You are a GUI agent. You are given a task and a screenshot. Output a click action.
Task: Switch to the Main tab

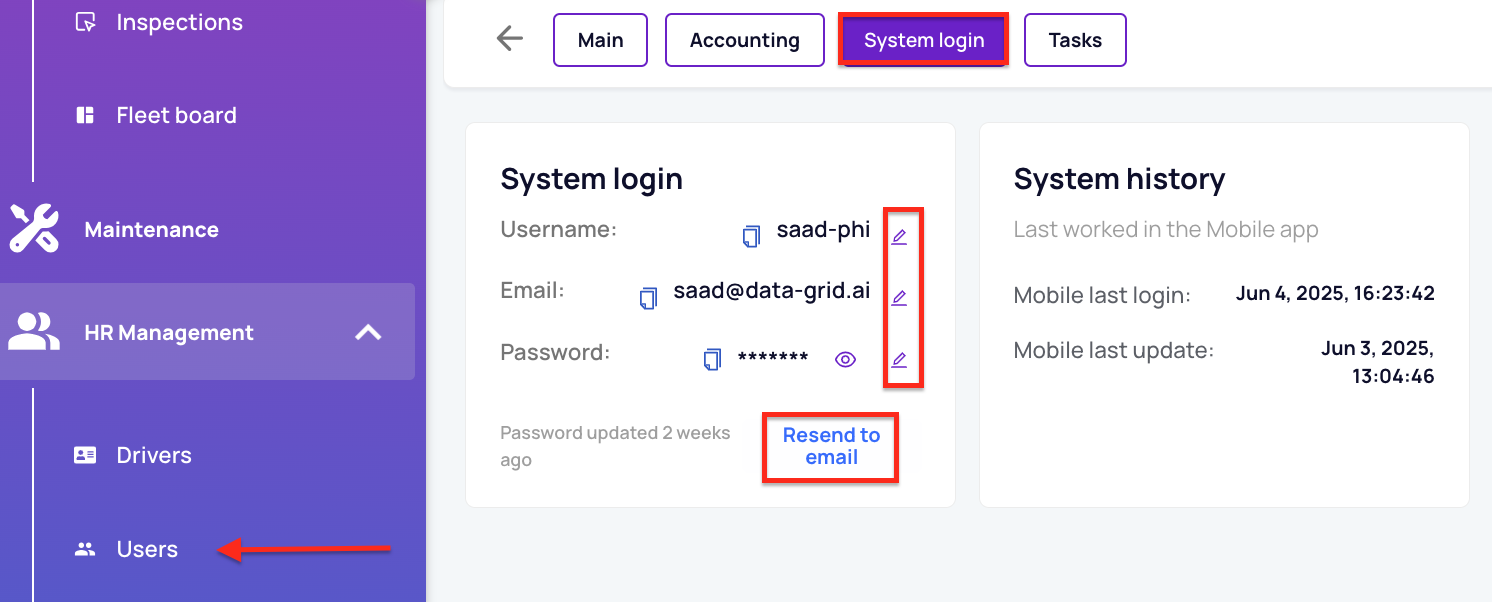coord(600,40)
